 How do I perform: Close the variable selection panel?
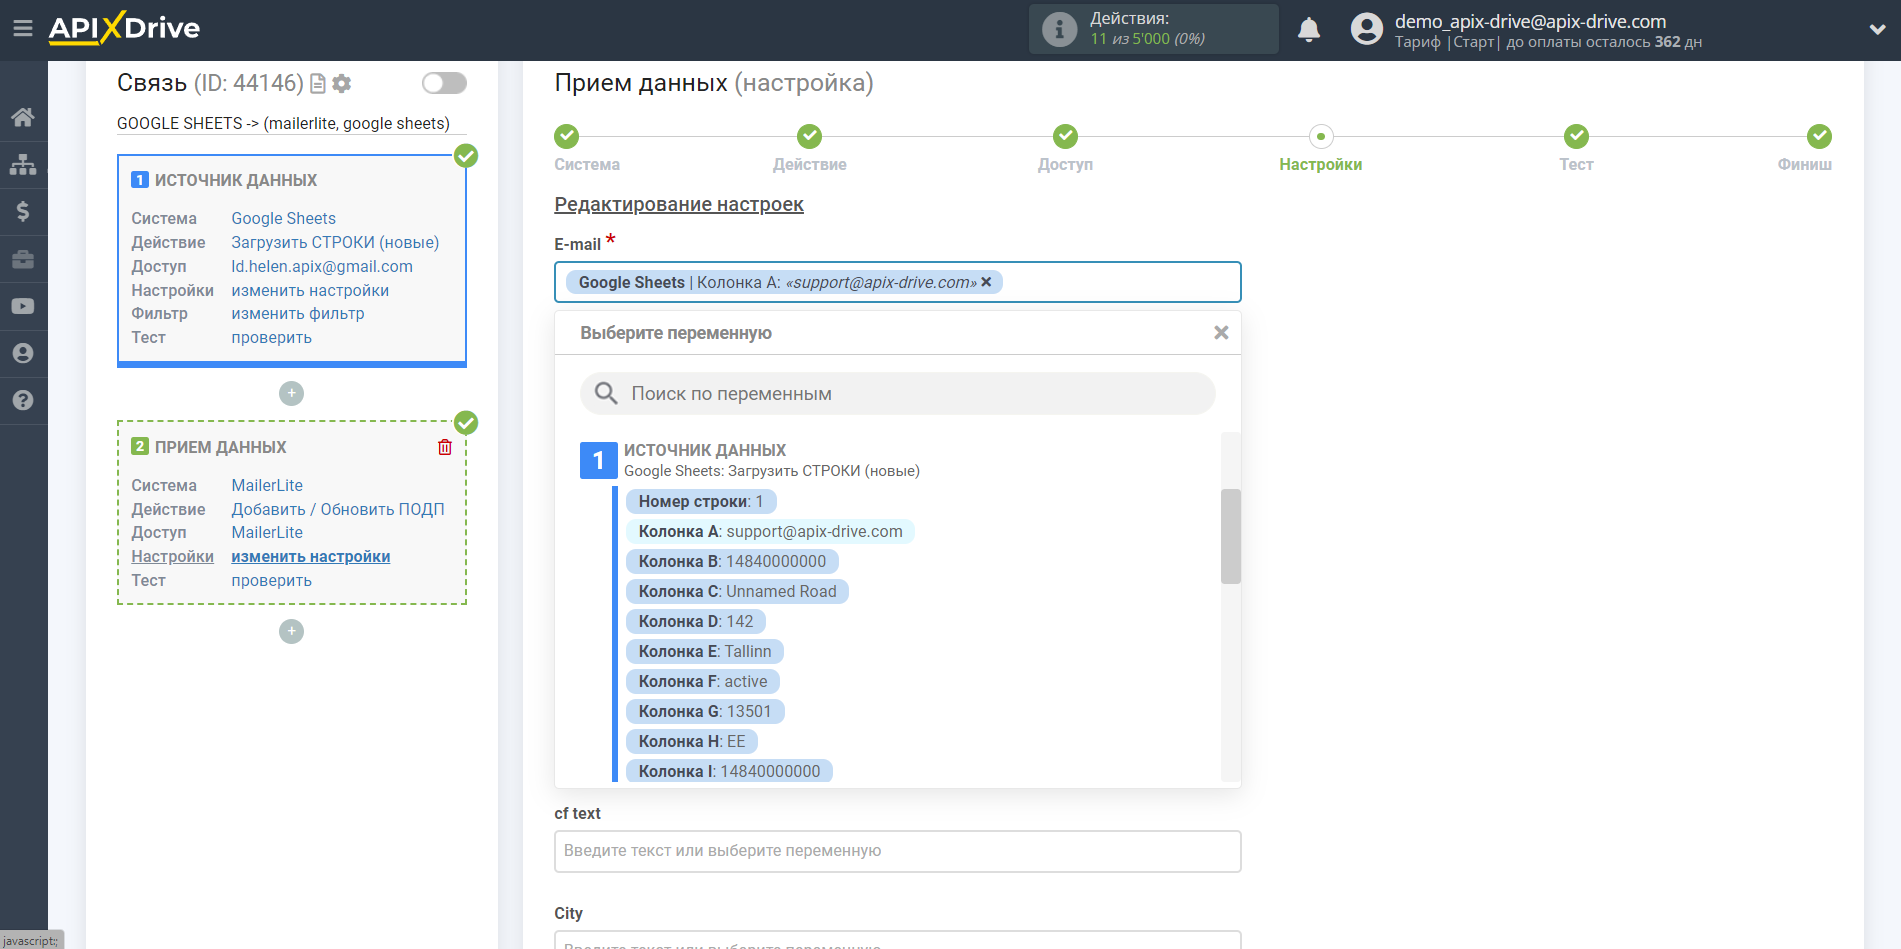1221,333
